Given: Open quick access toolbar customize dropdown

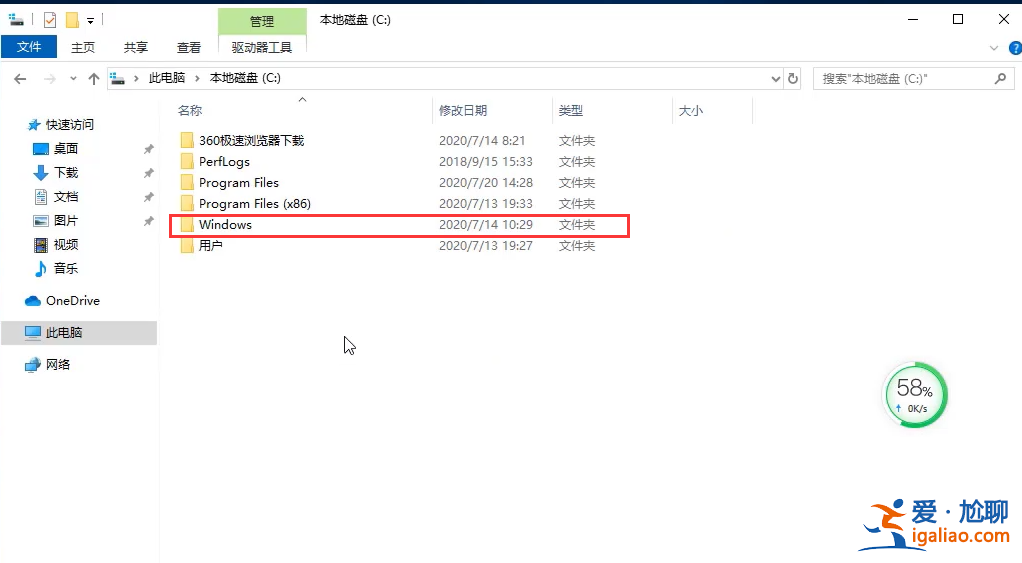Looking at the screenshot, I should coord(91,21).
